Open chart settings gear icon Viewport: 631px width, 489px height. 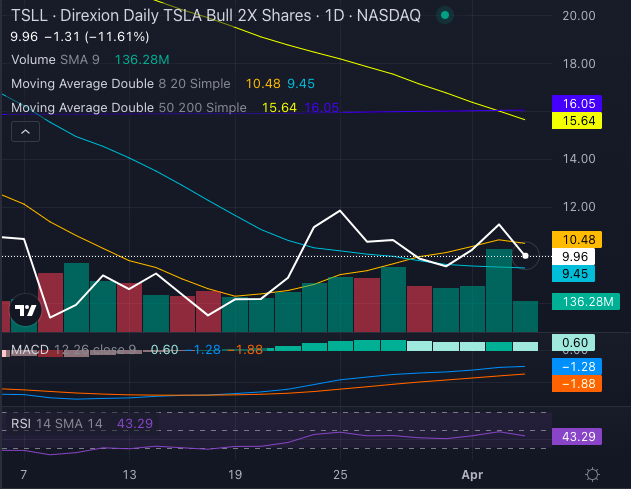[x=592, y=474]
